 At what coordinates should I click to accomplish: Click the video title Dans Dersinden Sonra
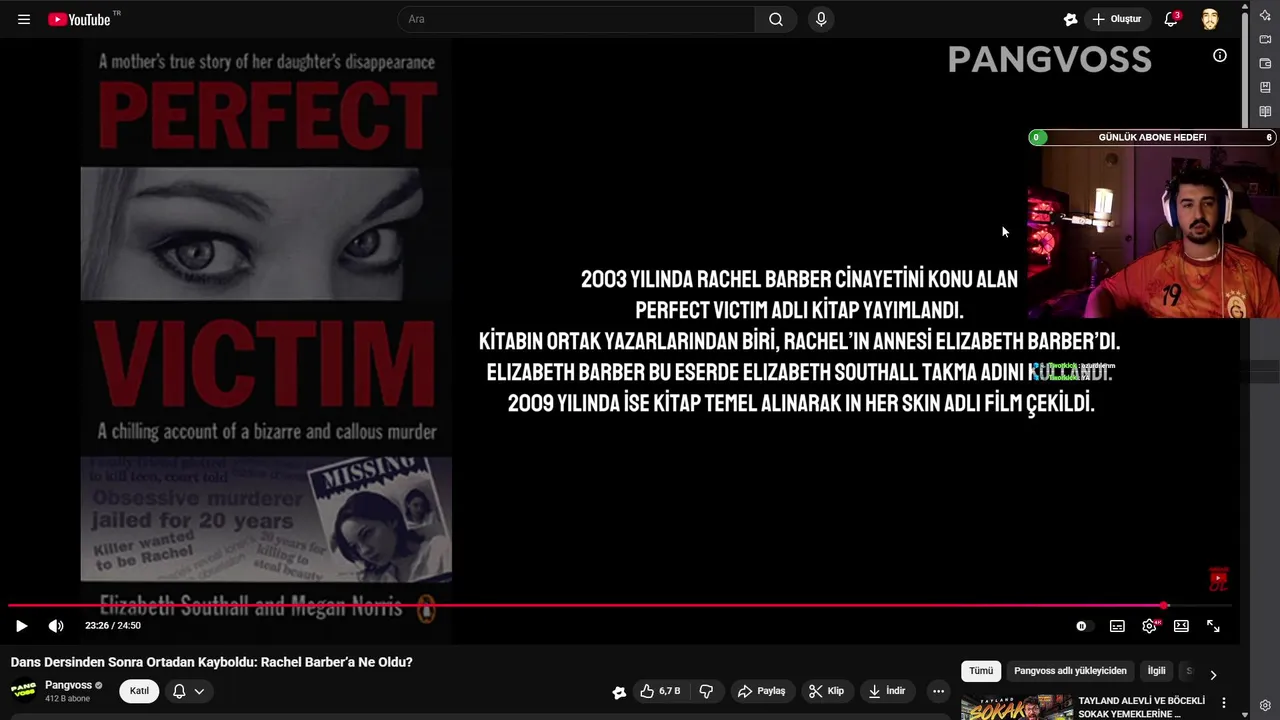coord(212,662)
